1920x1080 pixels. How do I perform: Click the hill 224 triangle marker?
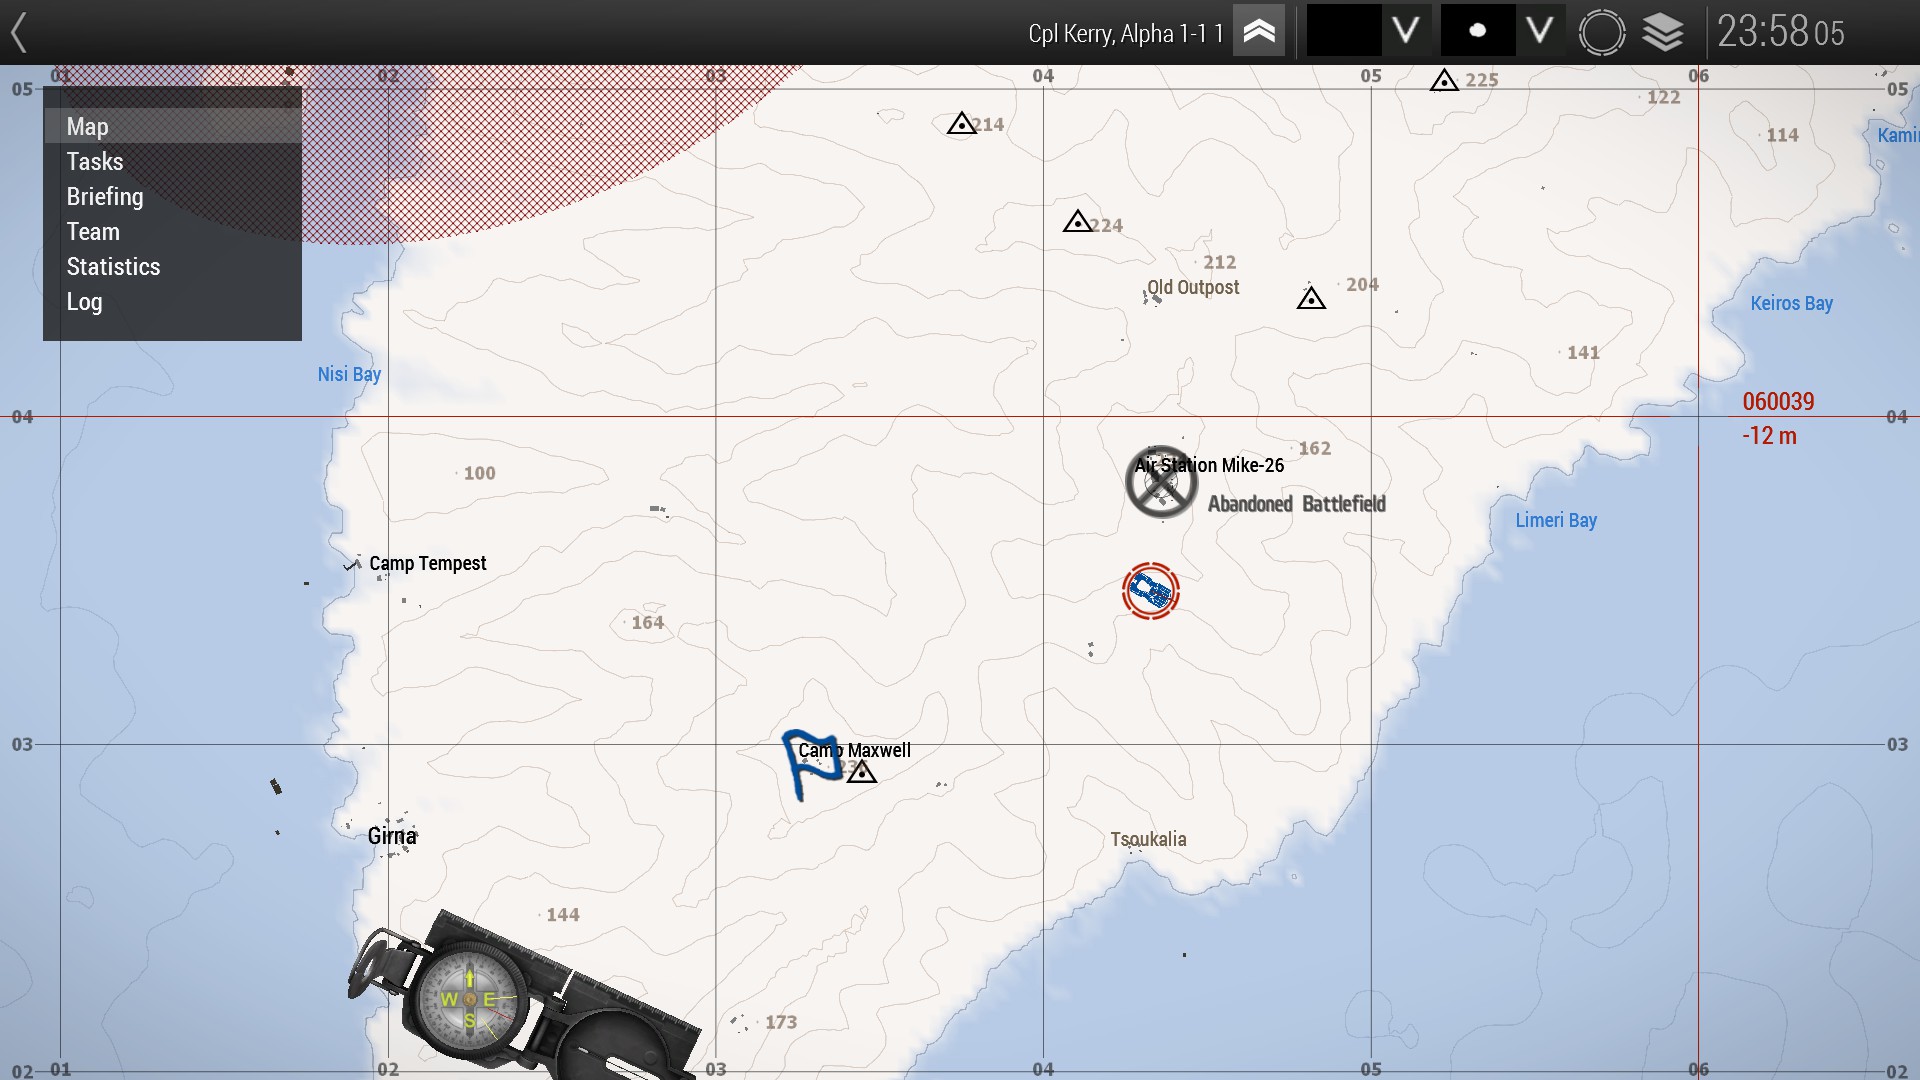[1077, 222]
